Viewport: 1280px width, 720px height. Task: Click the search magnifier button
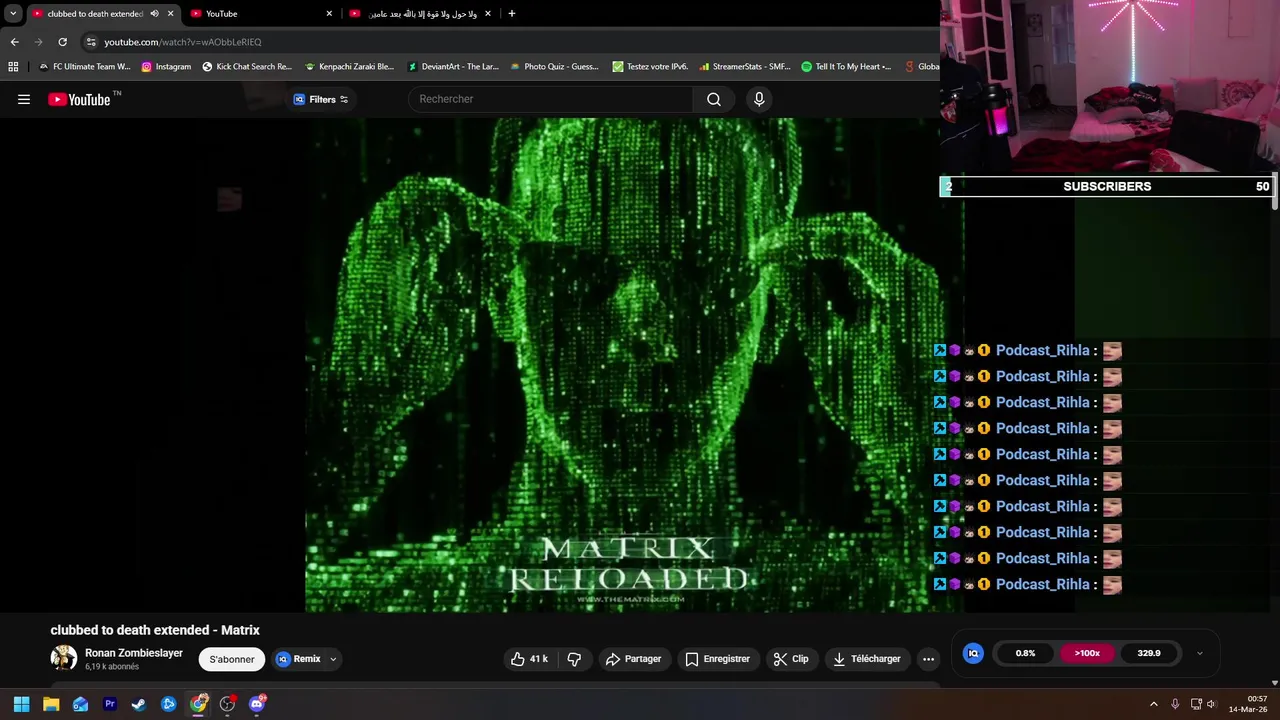[x=714, y=99]
